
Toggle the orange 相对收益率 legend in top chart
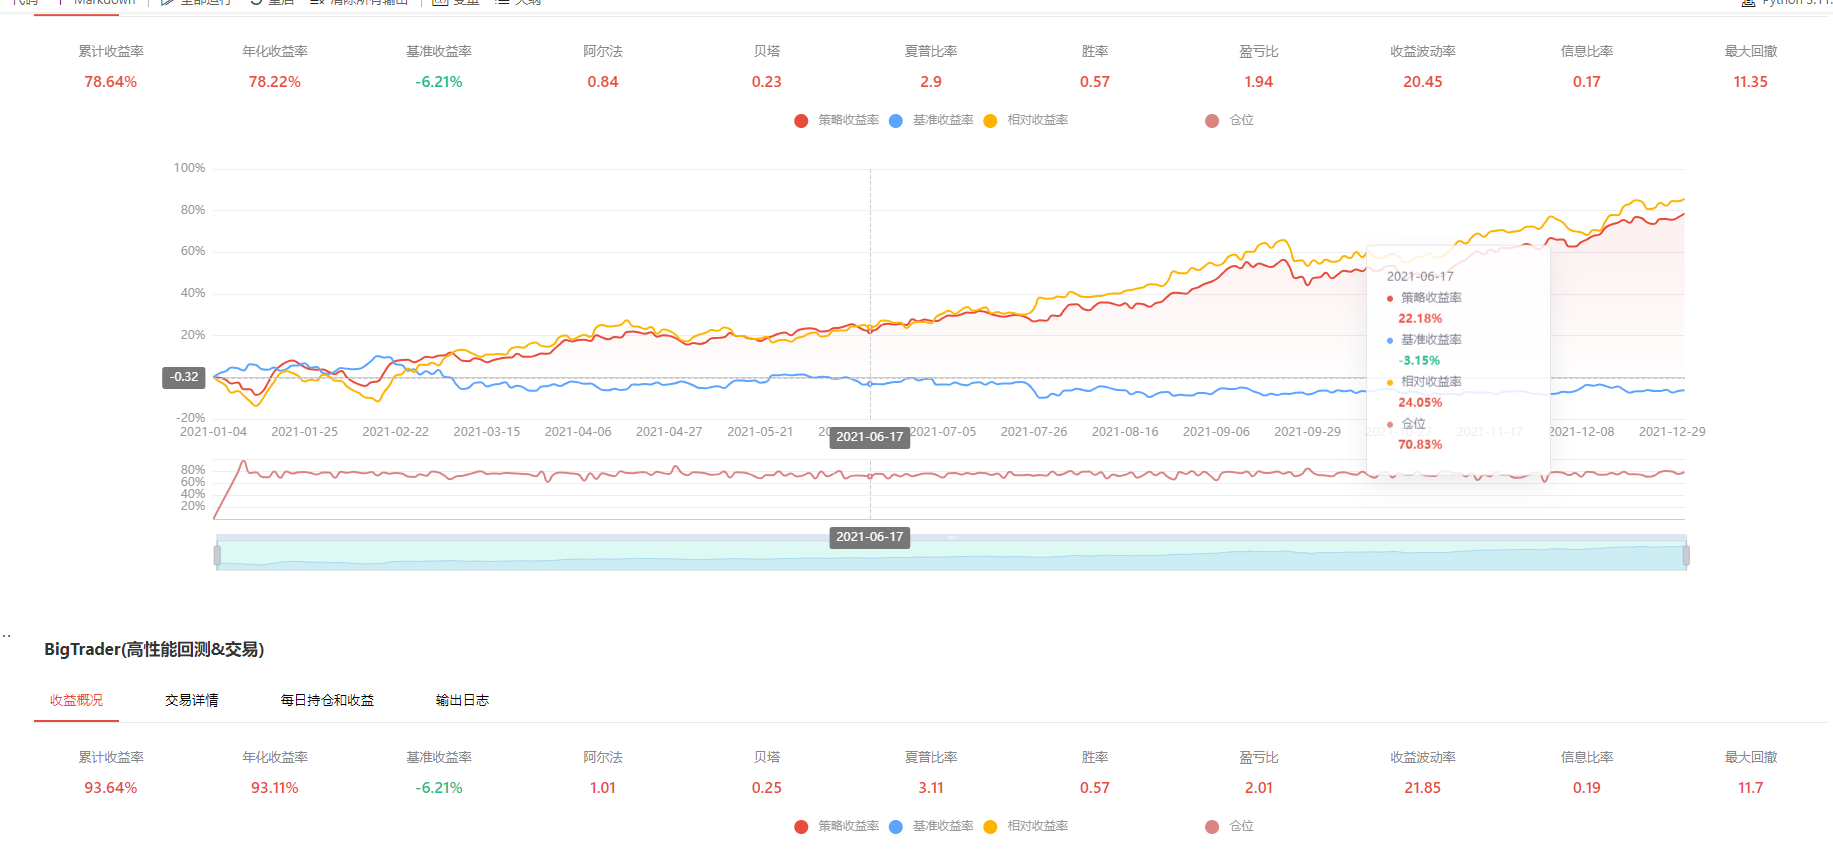1026,120
